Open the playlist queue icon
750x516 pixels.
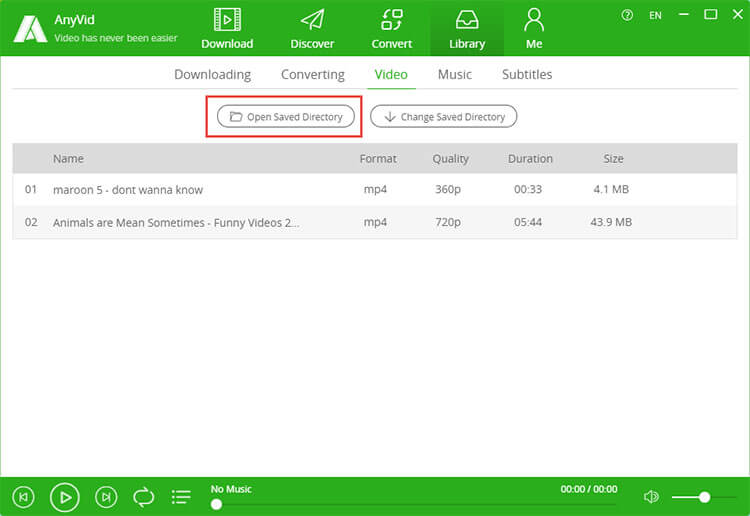(181, 497)
